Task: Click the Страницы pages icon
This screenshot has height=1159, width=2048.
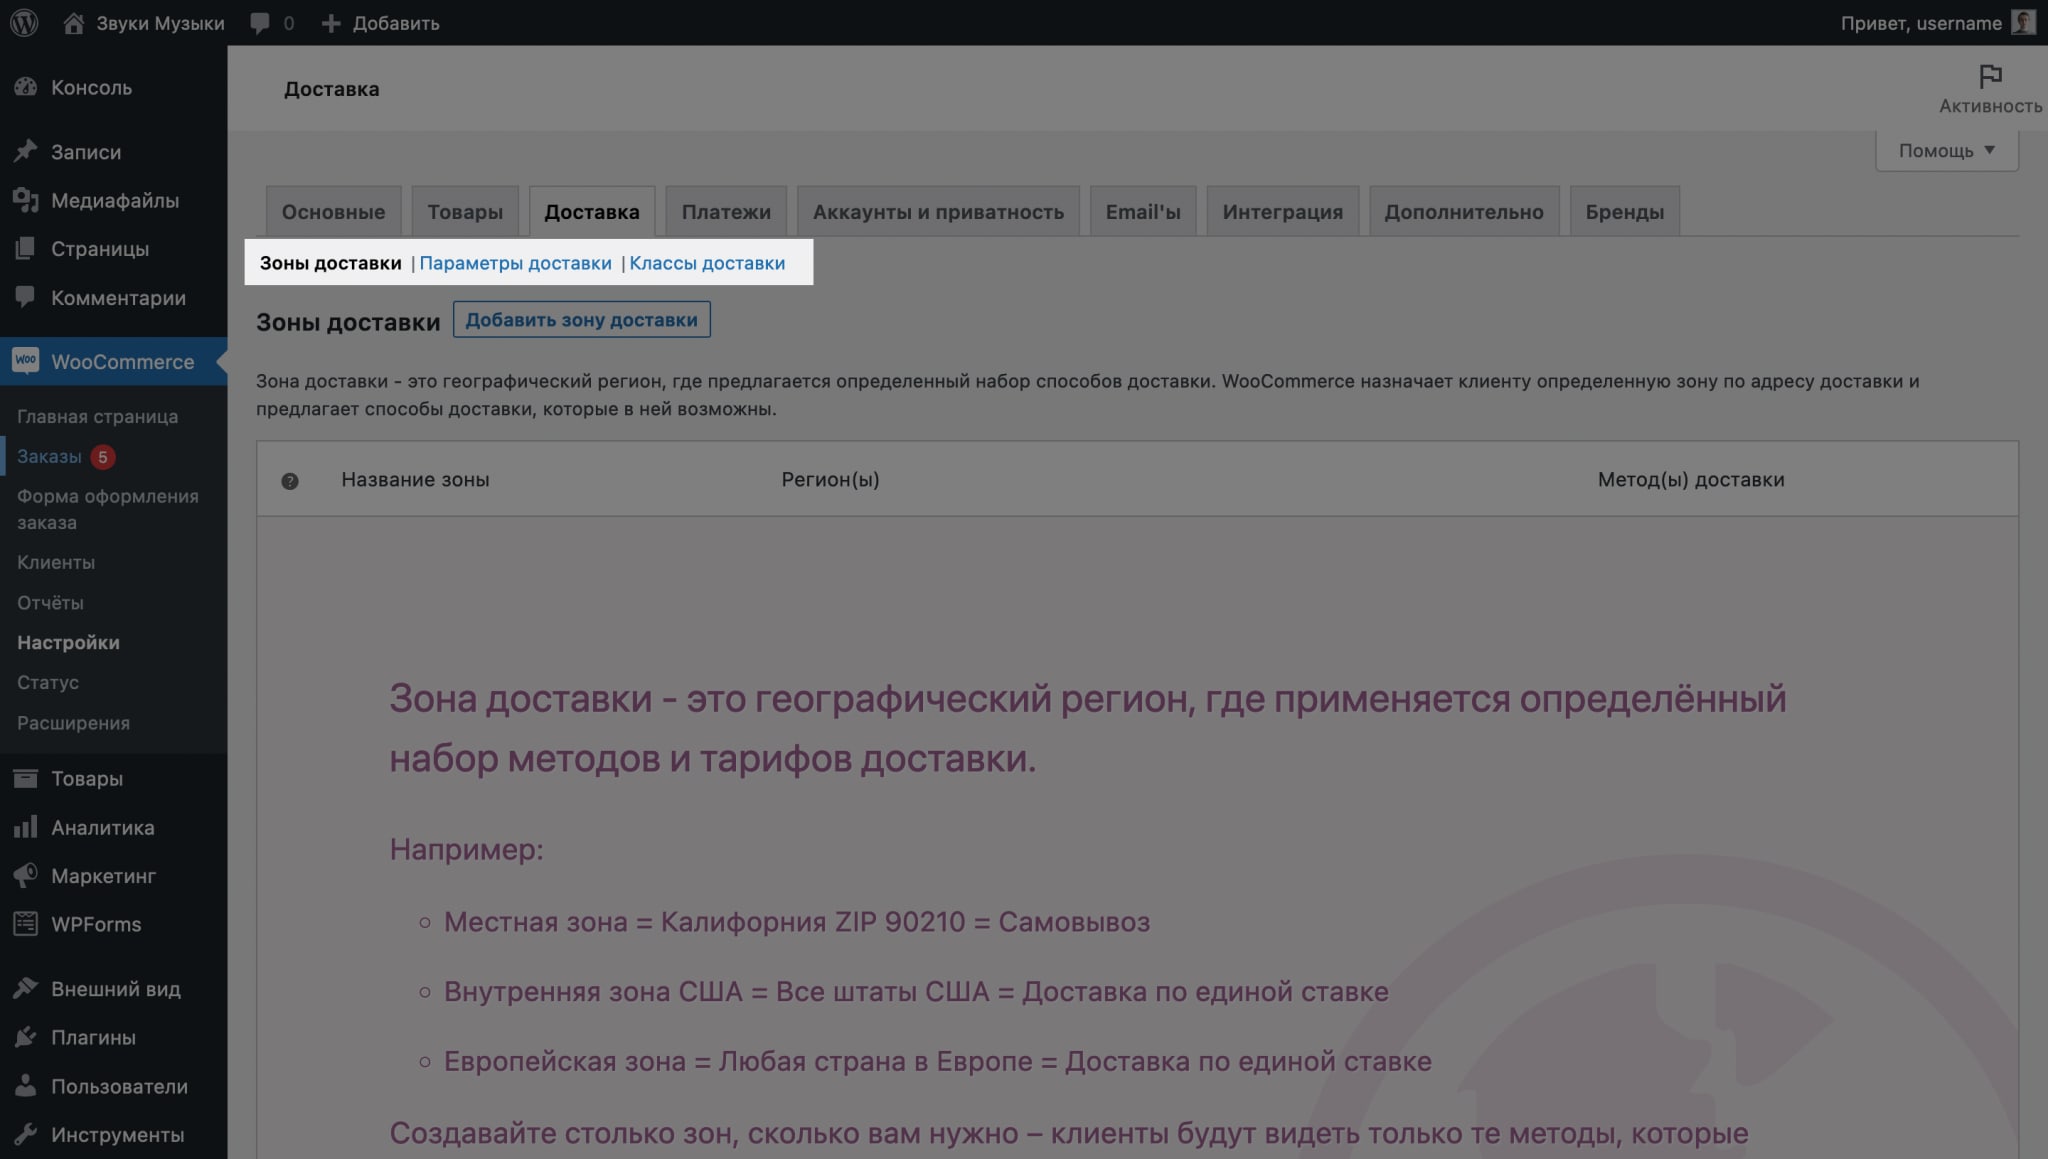Action: (26, 248)
